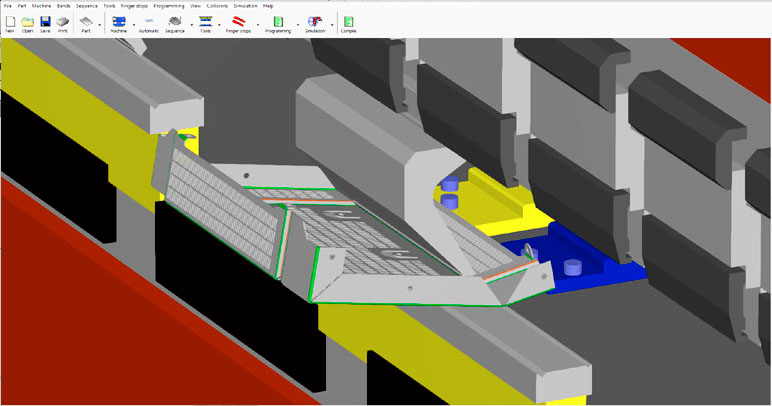Open the Help menu
772x406 pixels.
point(268,6)
